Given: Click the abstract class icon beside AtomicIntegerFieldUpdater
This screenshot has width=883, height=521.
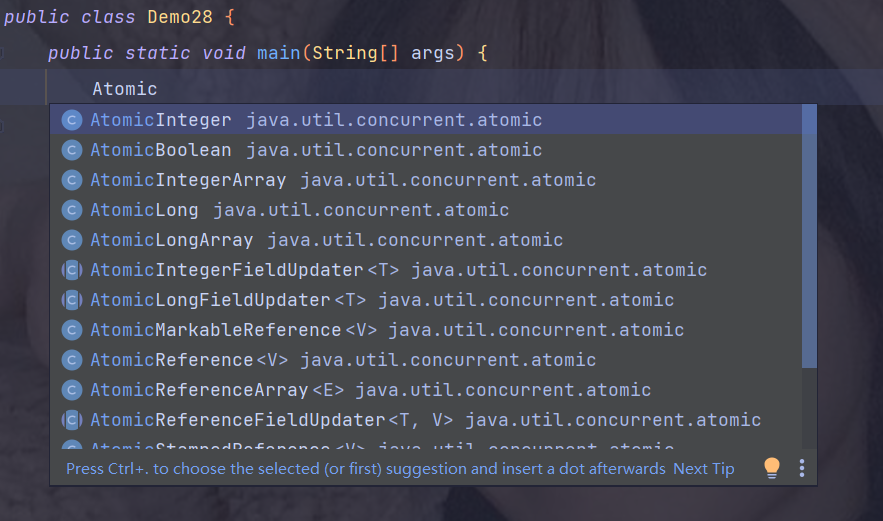Looking at the screenshot, I should pos(71,270).
